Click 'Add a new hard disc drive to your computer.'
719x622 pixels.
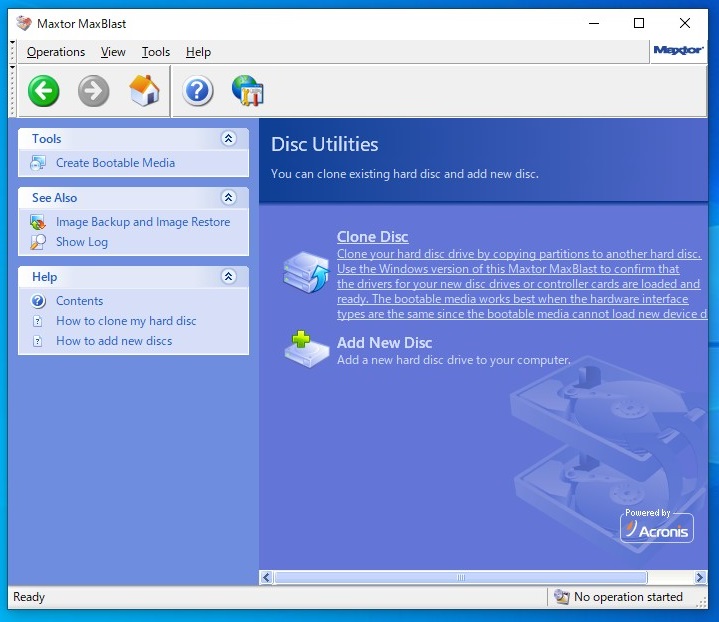tap(454, 360)
